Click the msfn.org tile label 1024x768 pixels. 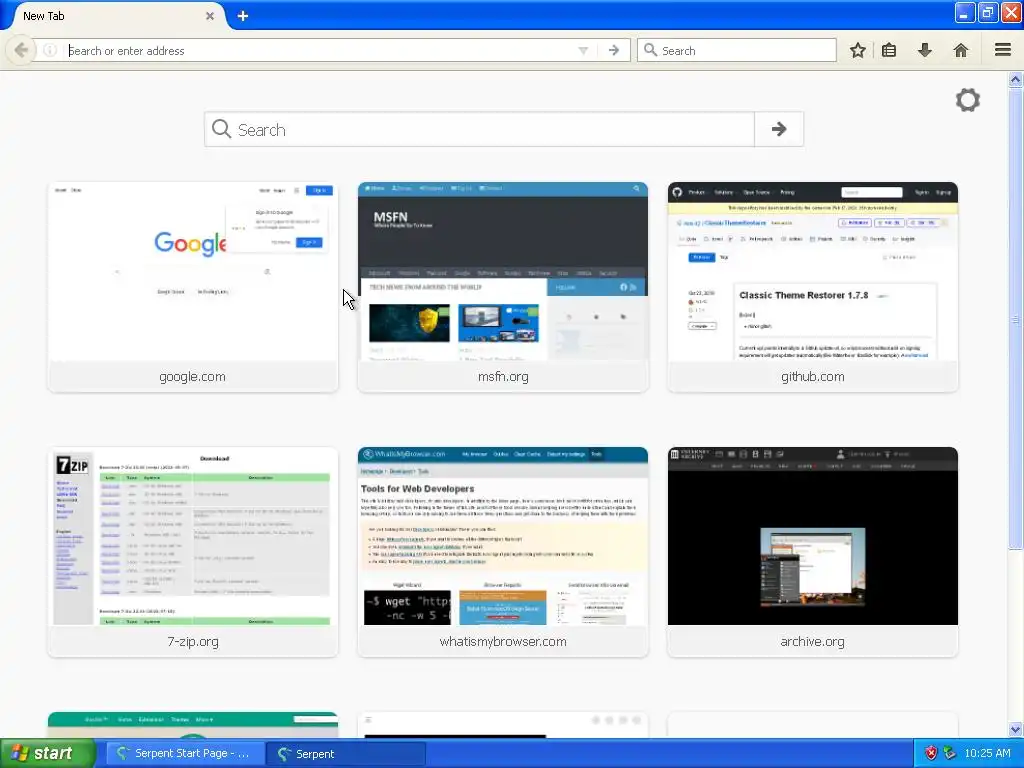[503, 377]
